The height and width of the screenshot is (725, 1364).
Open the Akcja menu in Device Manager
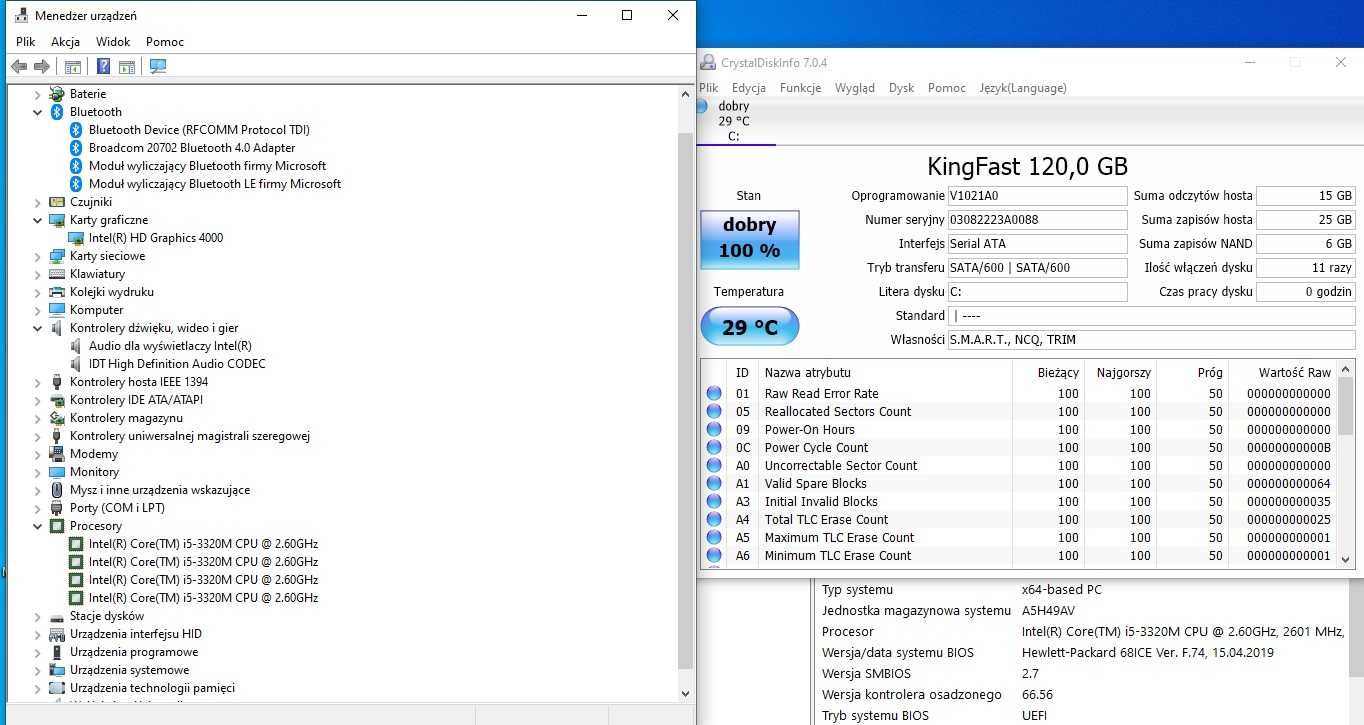[66, 42]
